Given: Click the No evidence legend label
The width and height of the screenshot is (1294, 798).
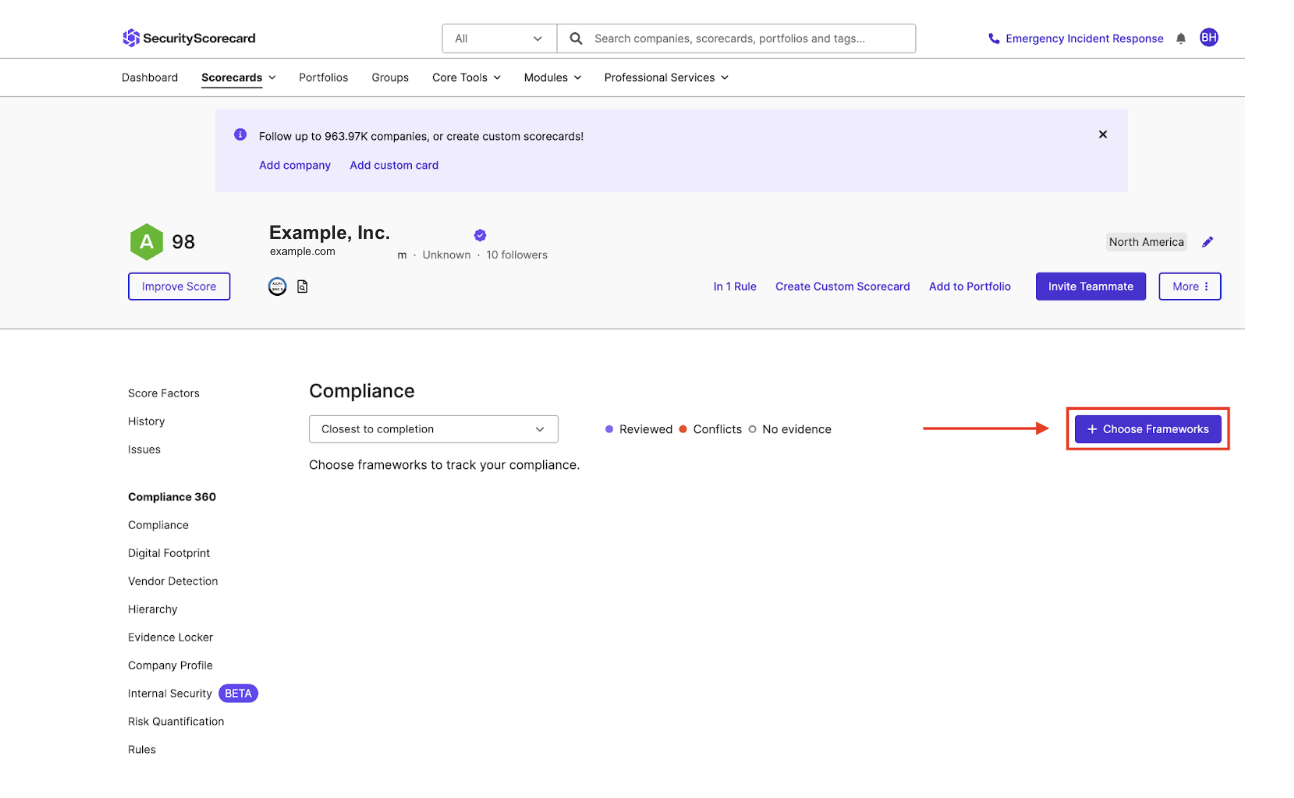Looking at the screenshot, I should point(797,429).
